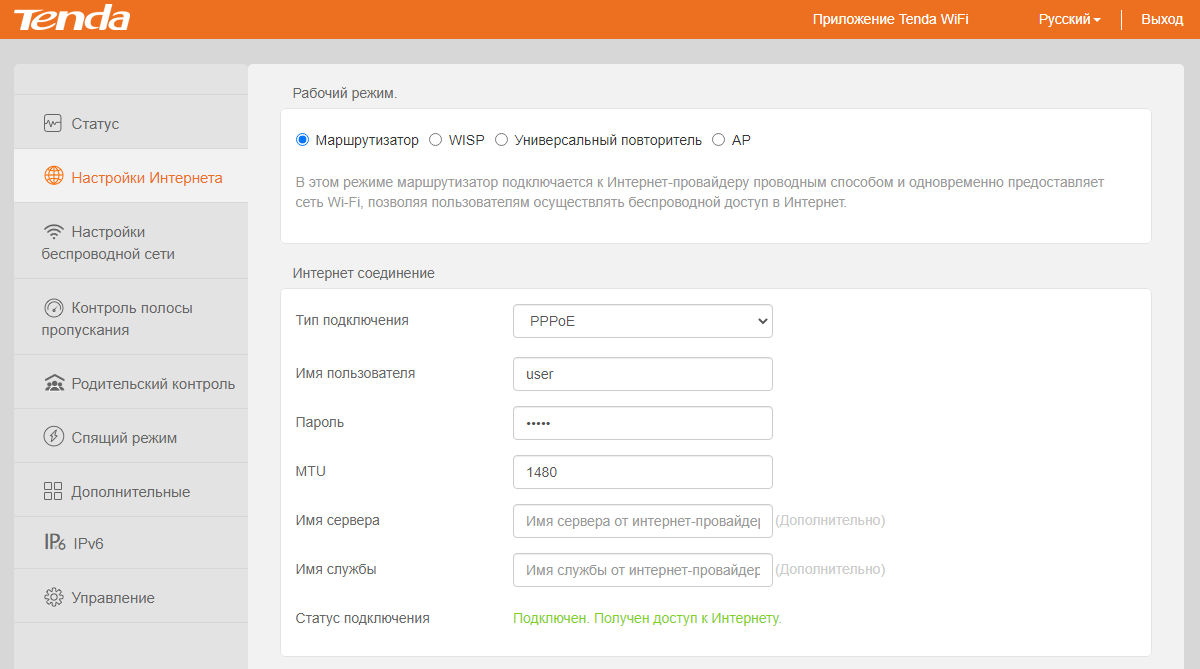Click the MTU input field
The width and height of the screenshot is (1200, 669).
[642, 472]
